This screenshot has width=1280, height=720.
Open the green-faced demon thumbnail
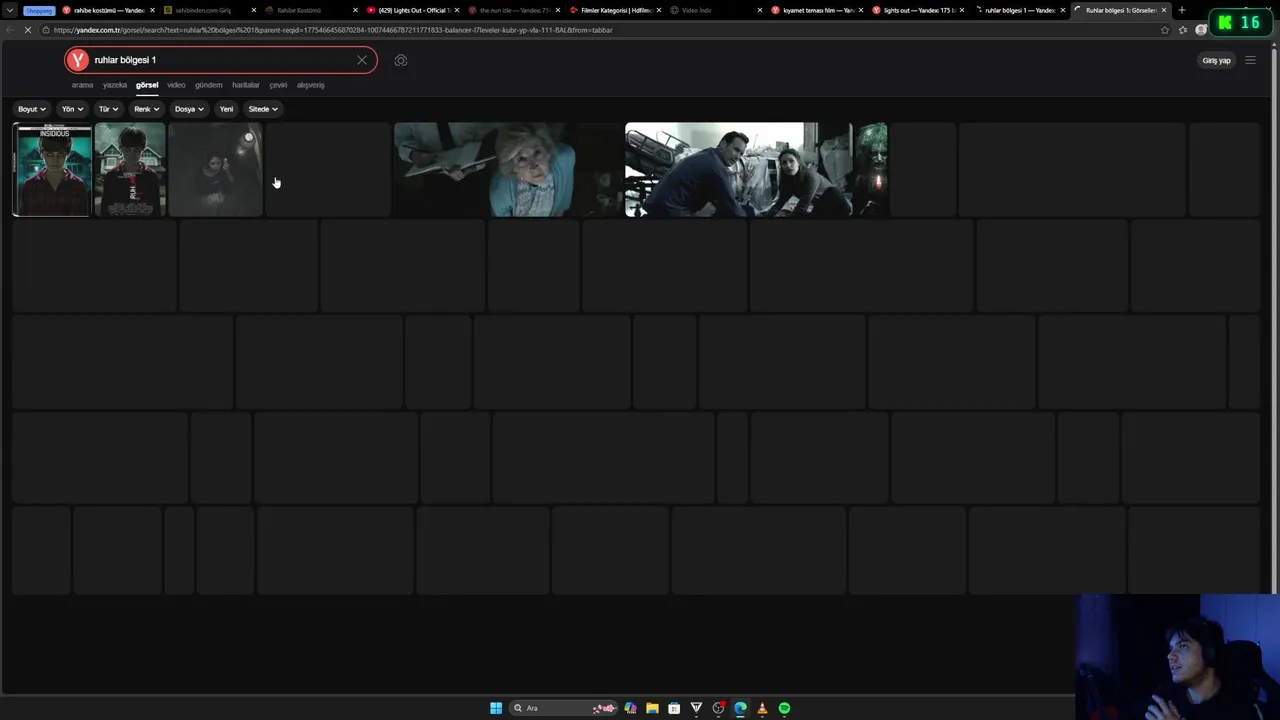(871, 169)
